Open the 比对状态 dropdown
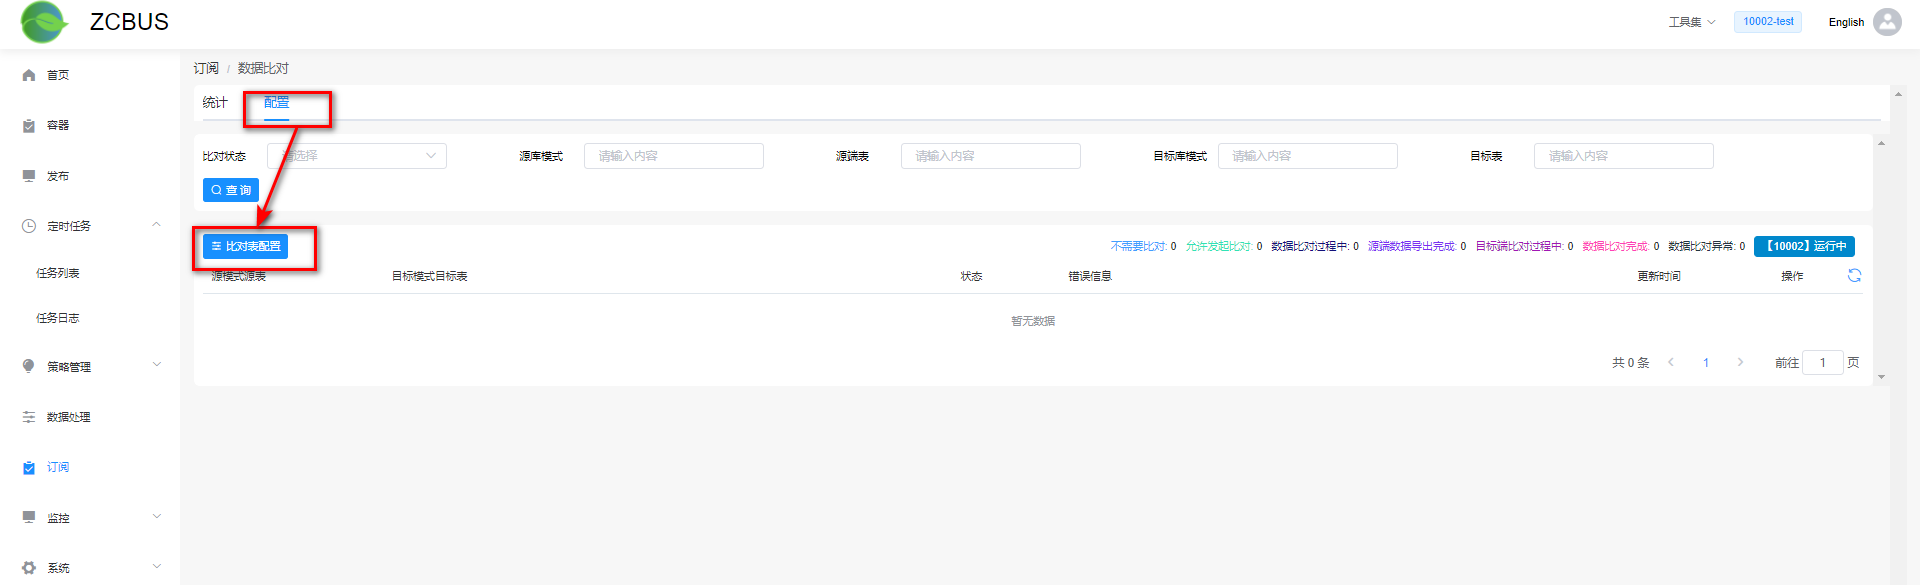The width and height of the screenshot is (1920, 585). pyautogui.click(x=357, y=156)
